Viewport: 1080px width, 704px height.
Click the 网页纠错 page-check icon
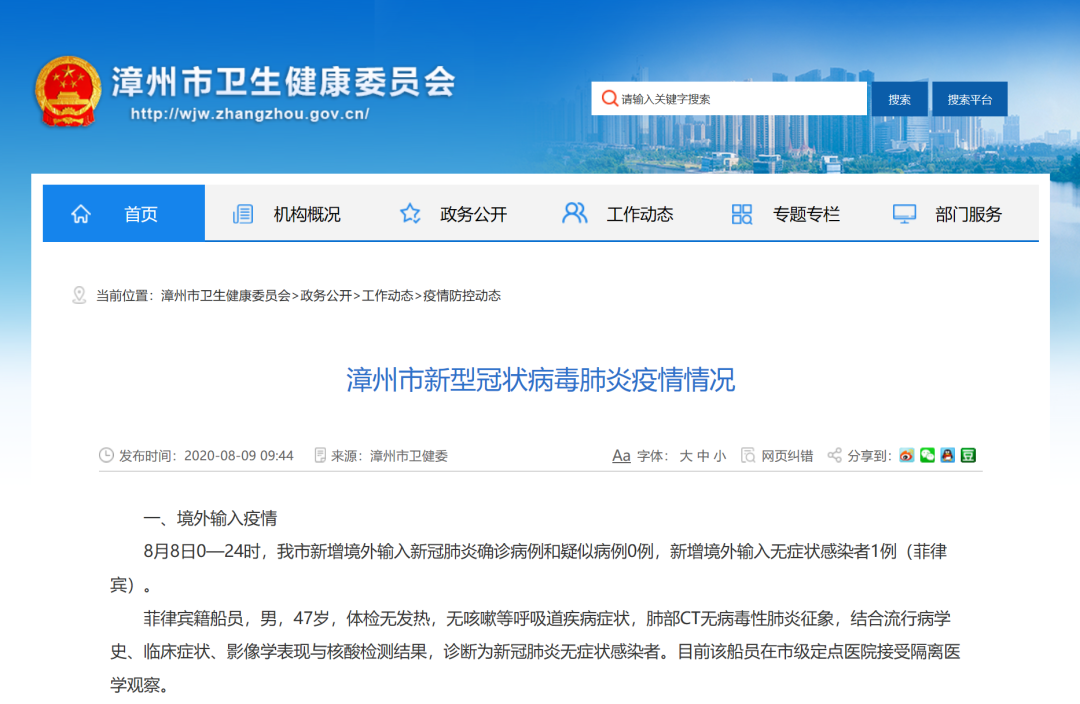pos(747,455)
